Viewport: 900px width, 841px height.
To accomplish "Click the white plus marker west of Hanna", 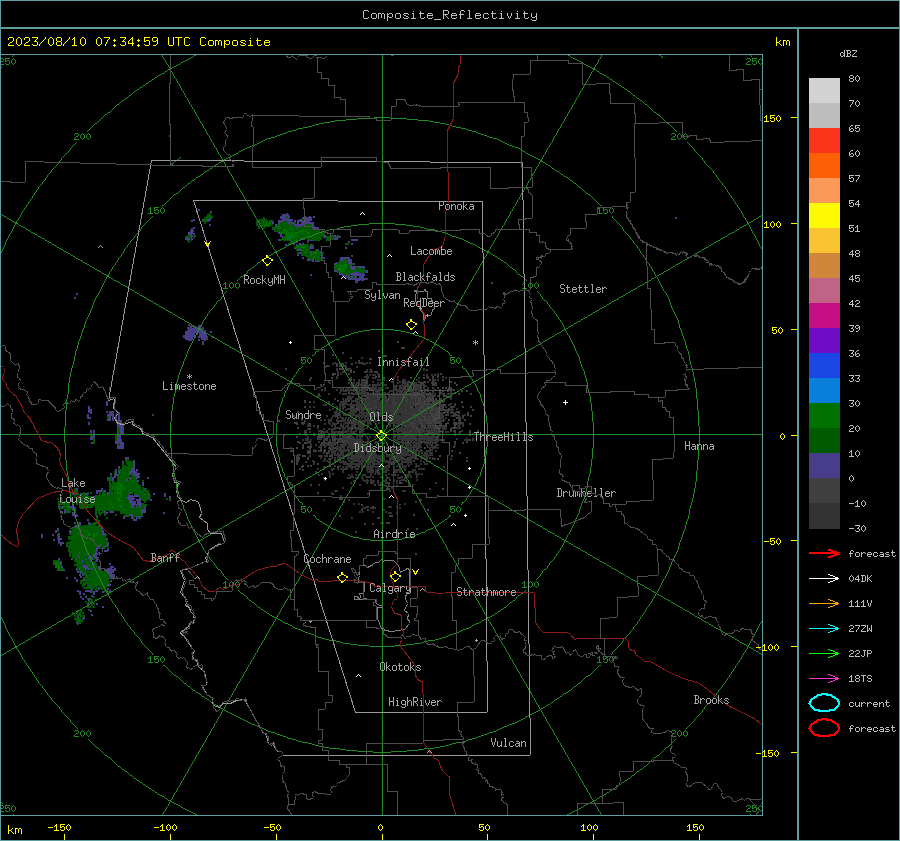I will click(x=565, y=402).
